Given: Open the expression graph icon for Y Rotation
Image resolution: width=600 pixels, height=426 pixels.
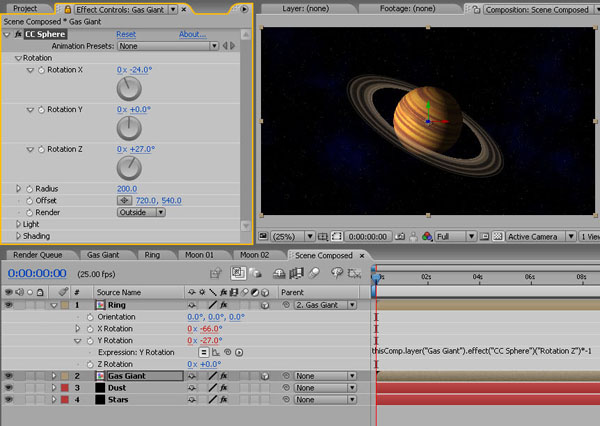Looking at the screenshot, I should tap(214, 353).
